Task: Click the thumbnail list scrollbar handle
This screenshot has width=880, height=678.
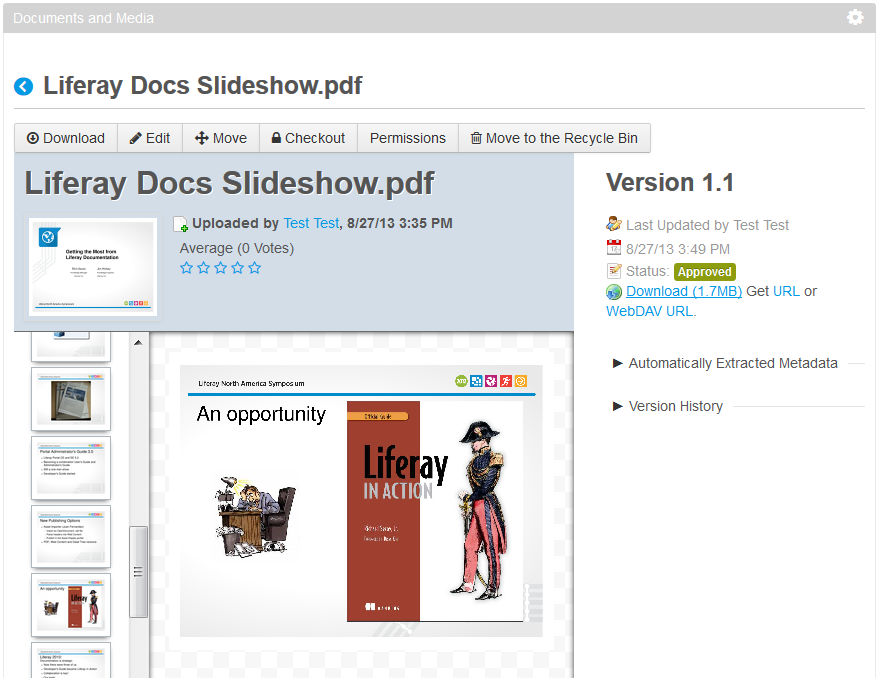Action: [x=138, y=572]
